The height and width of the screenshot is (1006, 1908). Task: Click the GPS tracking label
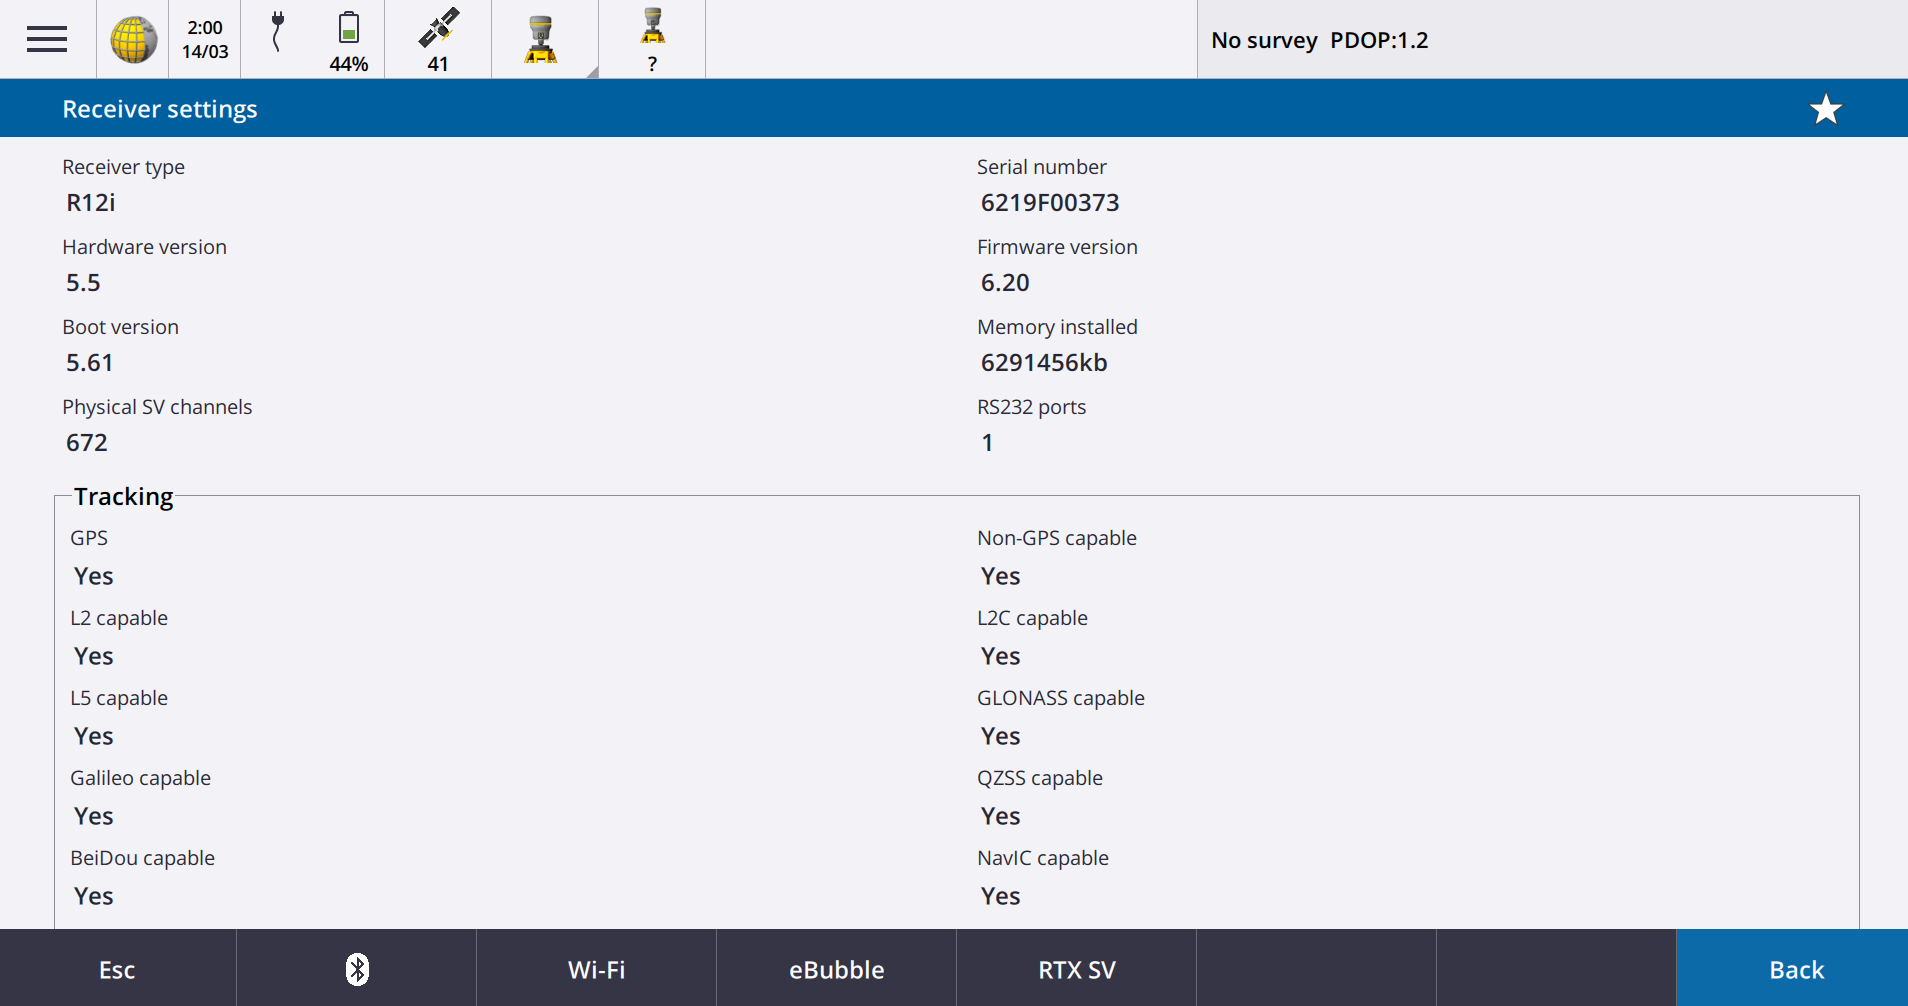coord(89,538)
